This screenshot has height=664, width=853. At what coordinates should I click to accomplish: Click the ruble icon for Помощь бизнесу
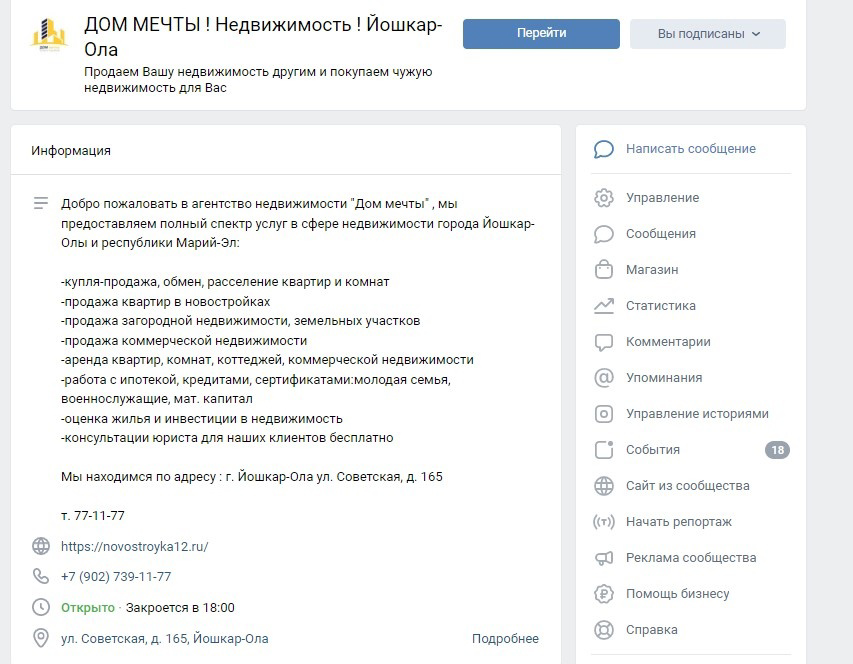[x=603, y=594]
